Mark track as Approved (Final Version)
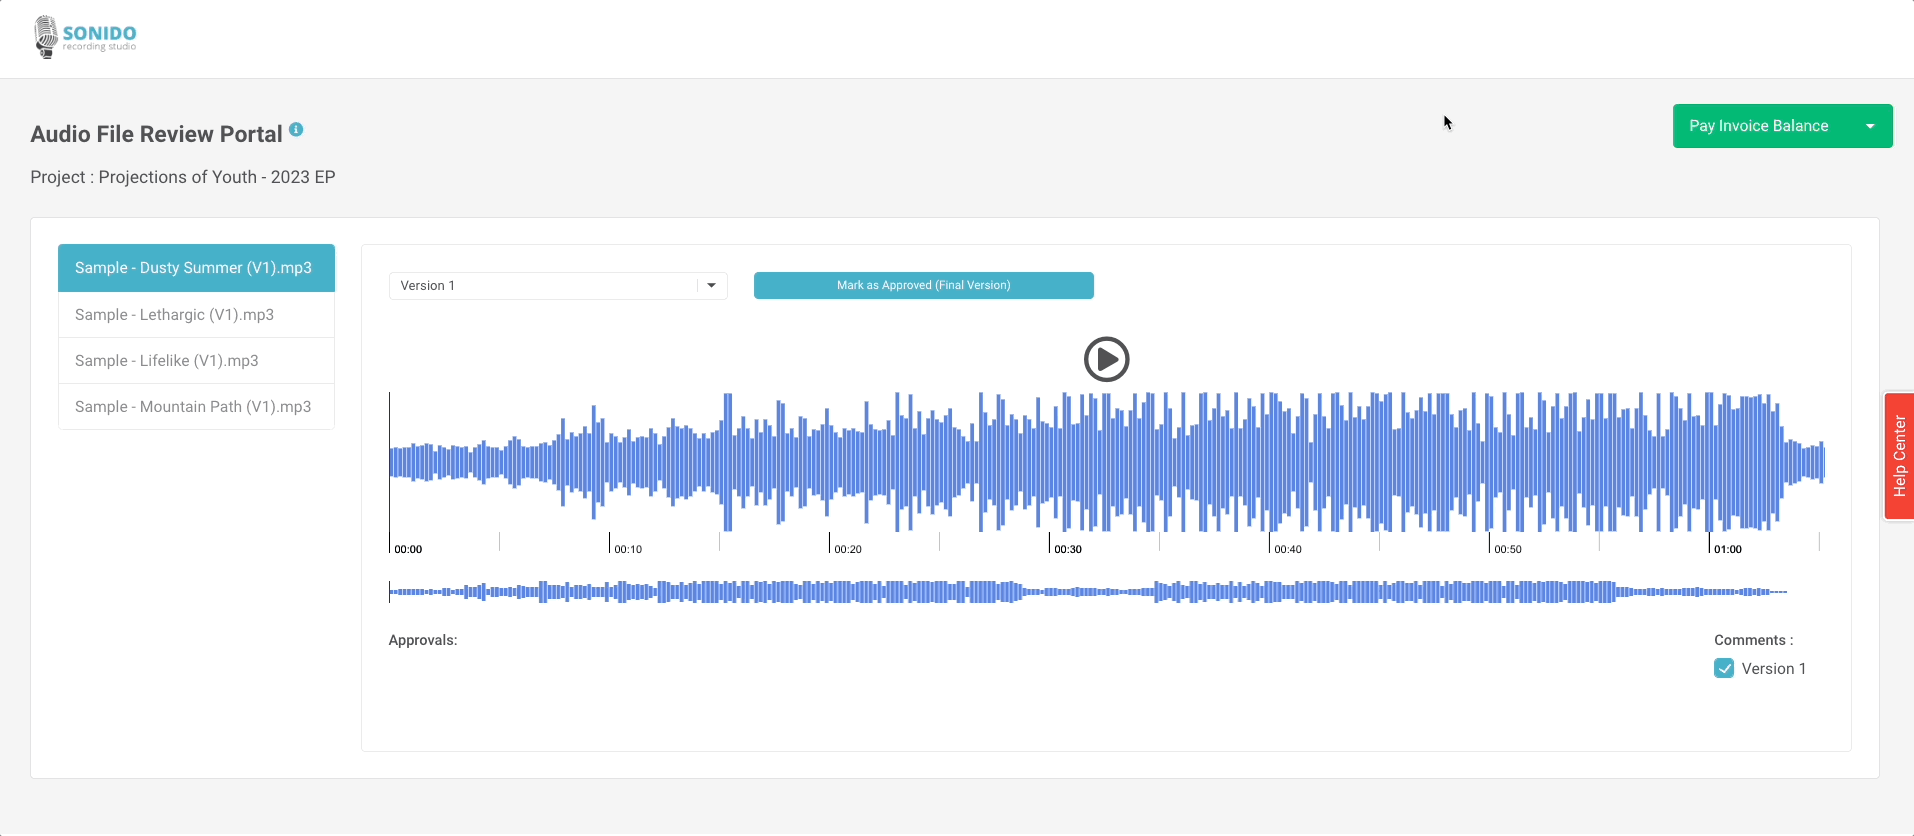This screenshot has height=836, width=1914. click(923, 286)
